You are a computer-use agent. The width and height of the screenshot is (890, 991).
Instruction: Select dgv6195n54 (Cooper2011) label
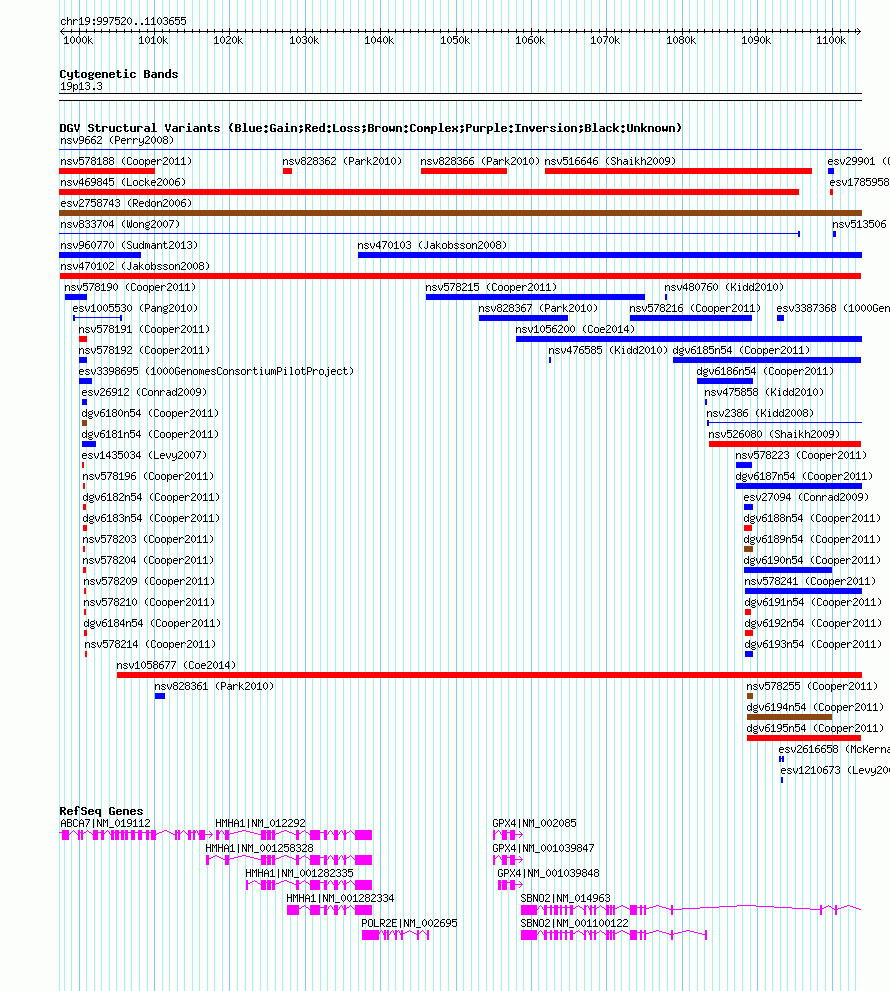pos(815,728)
